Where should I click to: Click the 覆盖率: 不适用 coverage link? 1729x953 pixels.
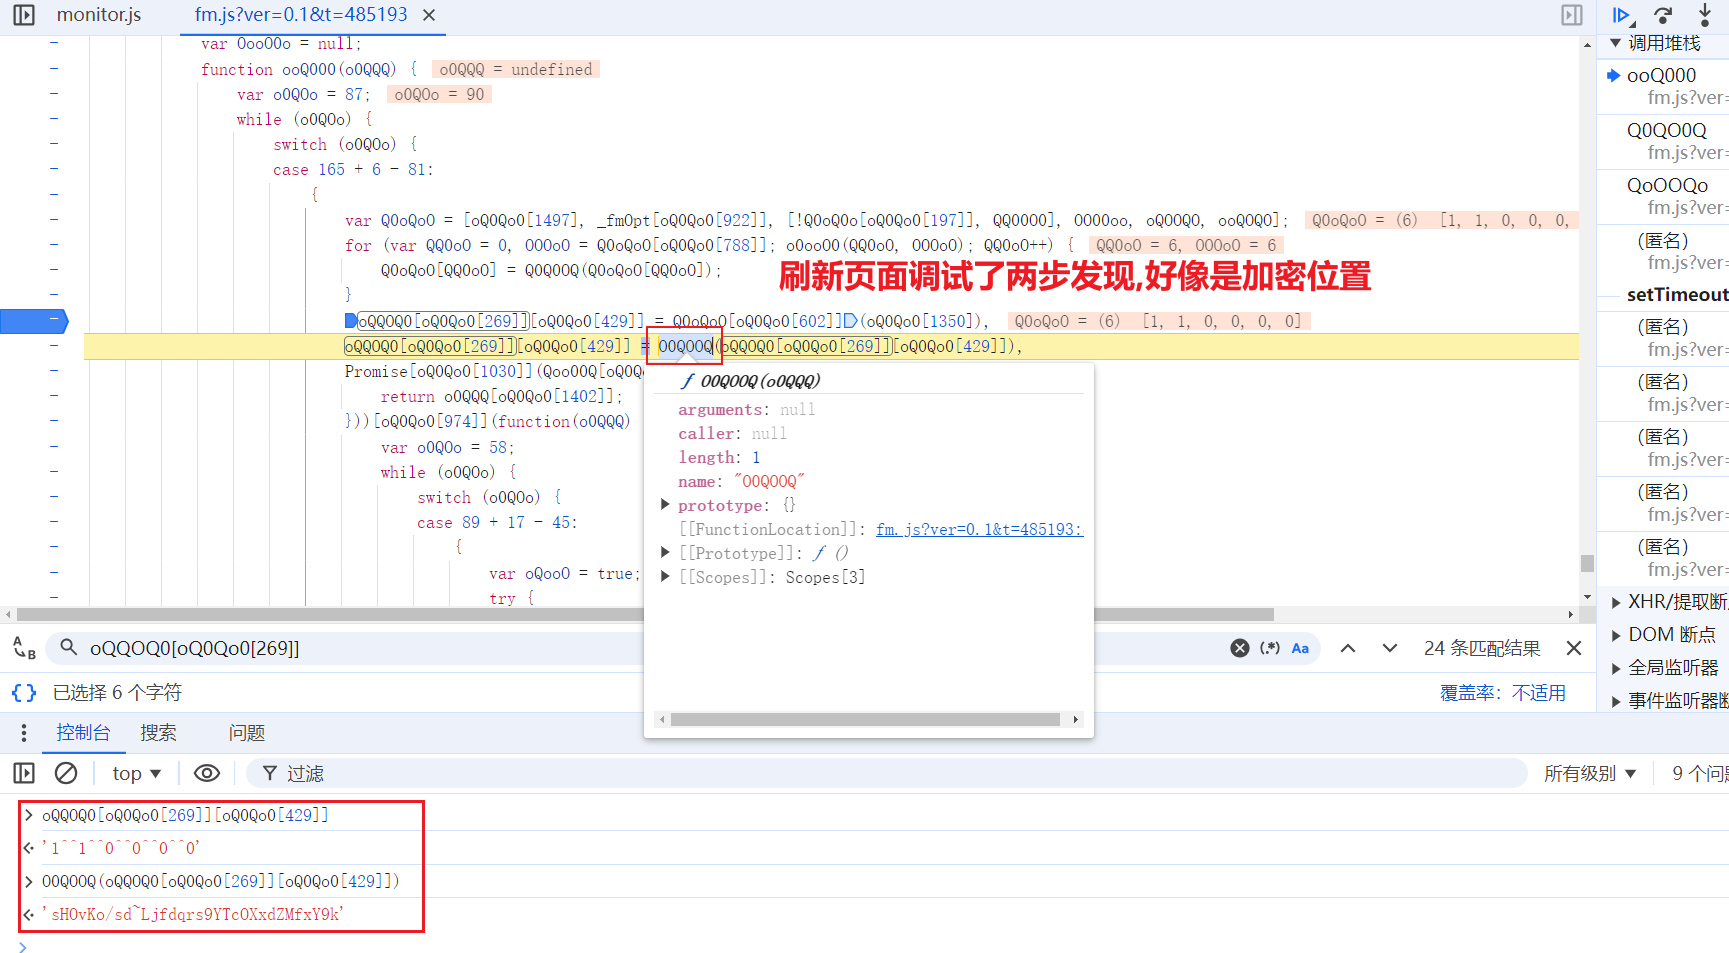click(1502, 693)
